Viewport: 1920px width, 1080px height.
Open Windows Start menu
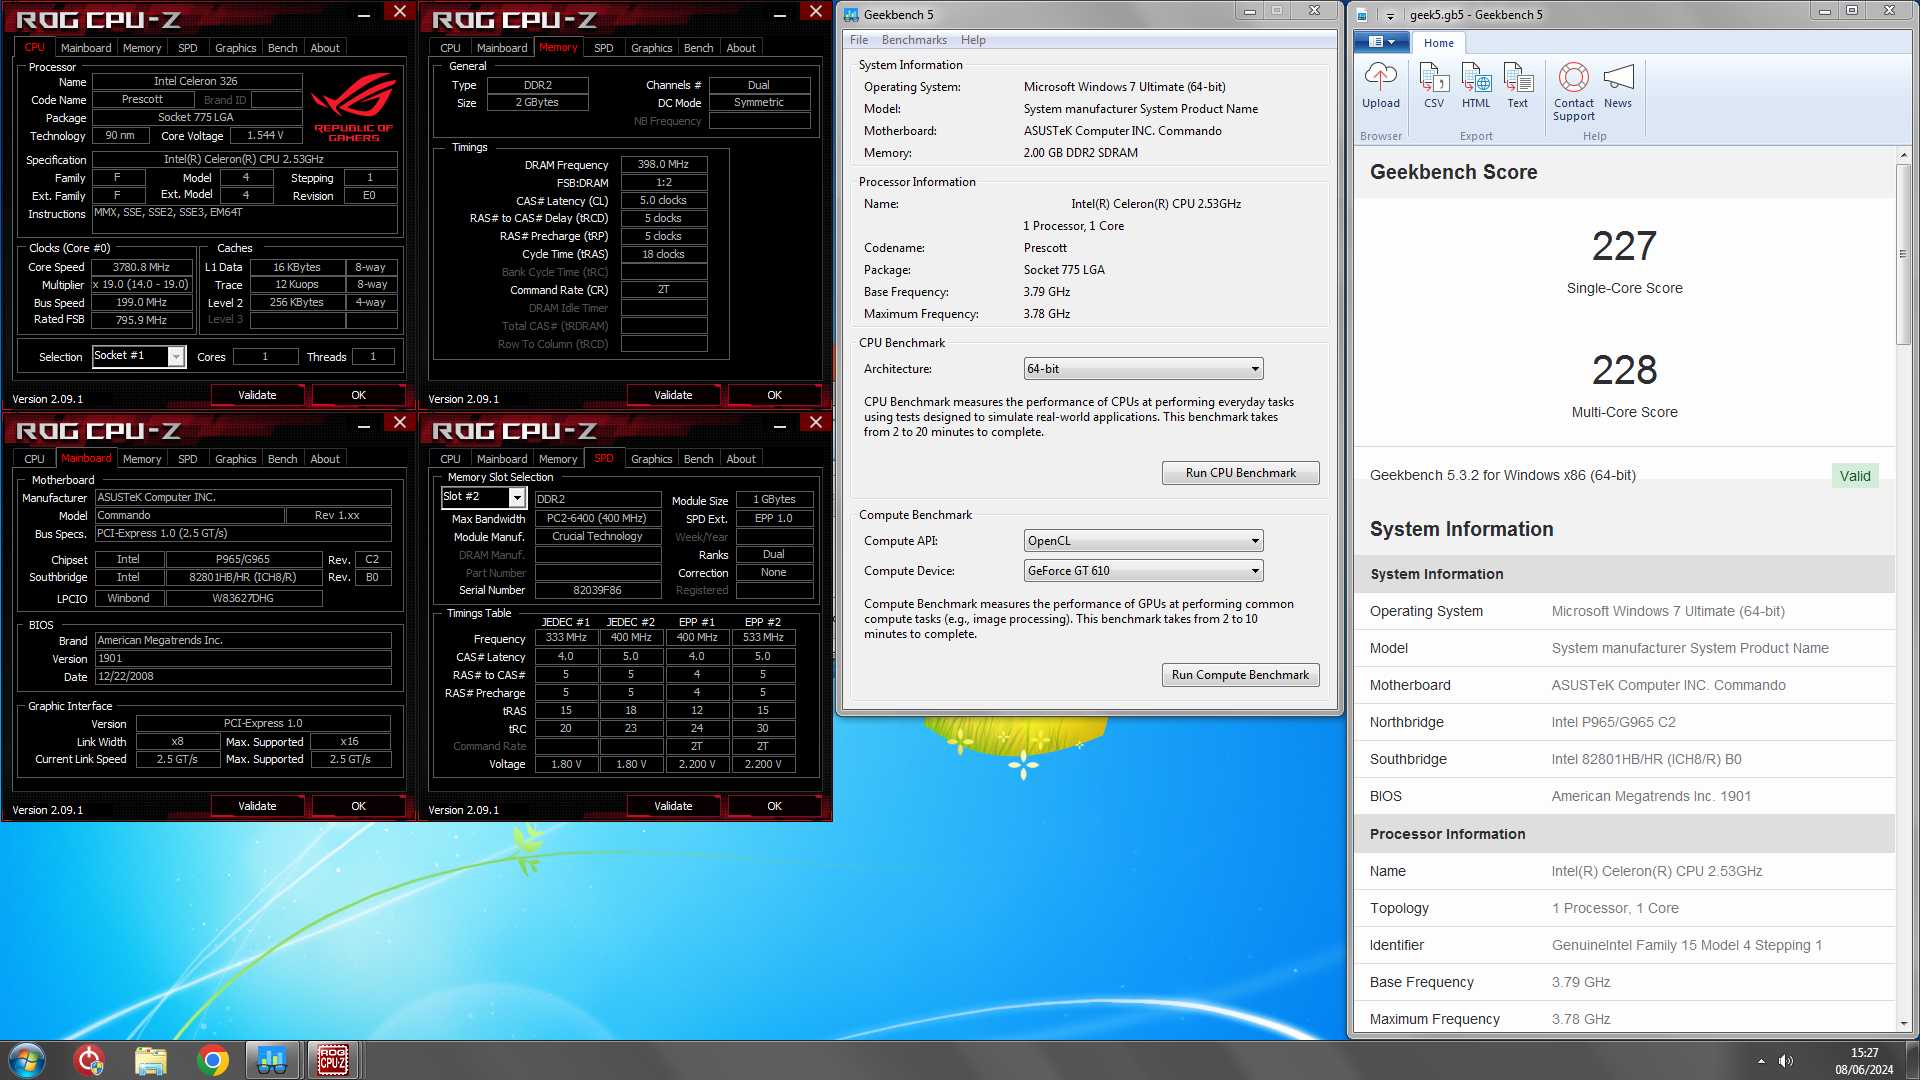[27, 1060]
